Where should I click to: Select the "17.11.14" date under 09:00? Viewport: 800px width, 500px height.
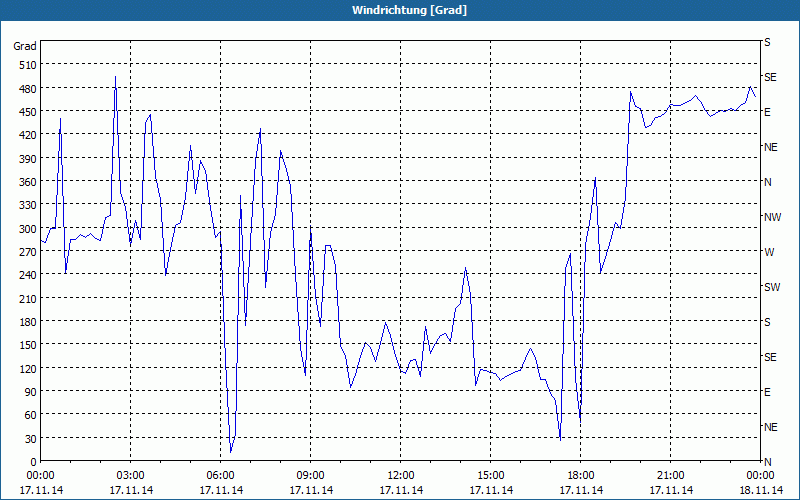coord(311,490)
